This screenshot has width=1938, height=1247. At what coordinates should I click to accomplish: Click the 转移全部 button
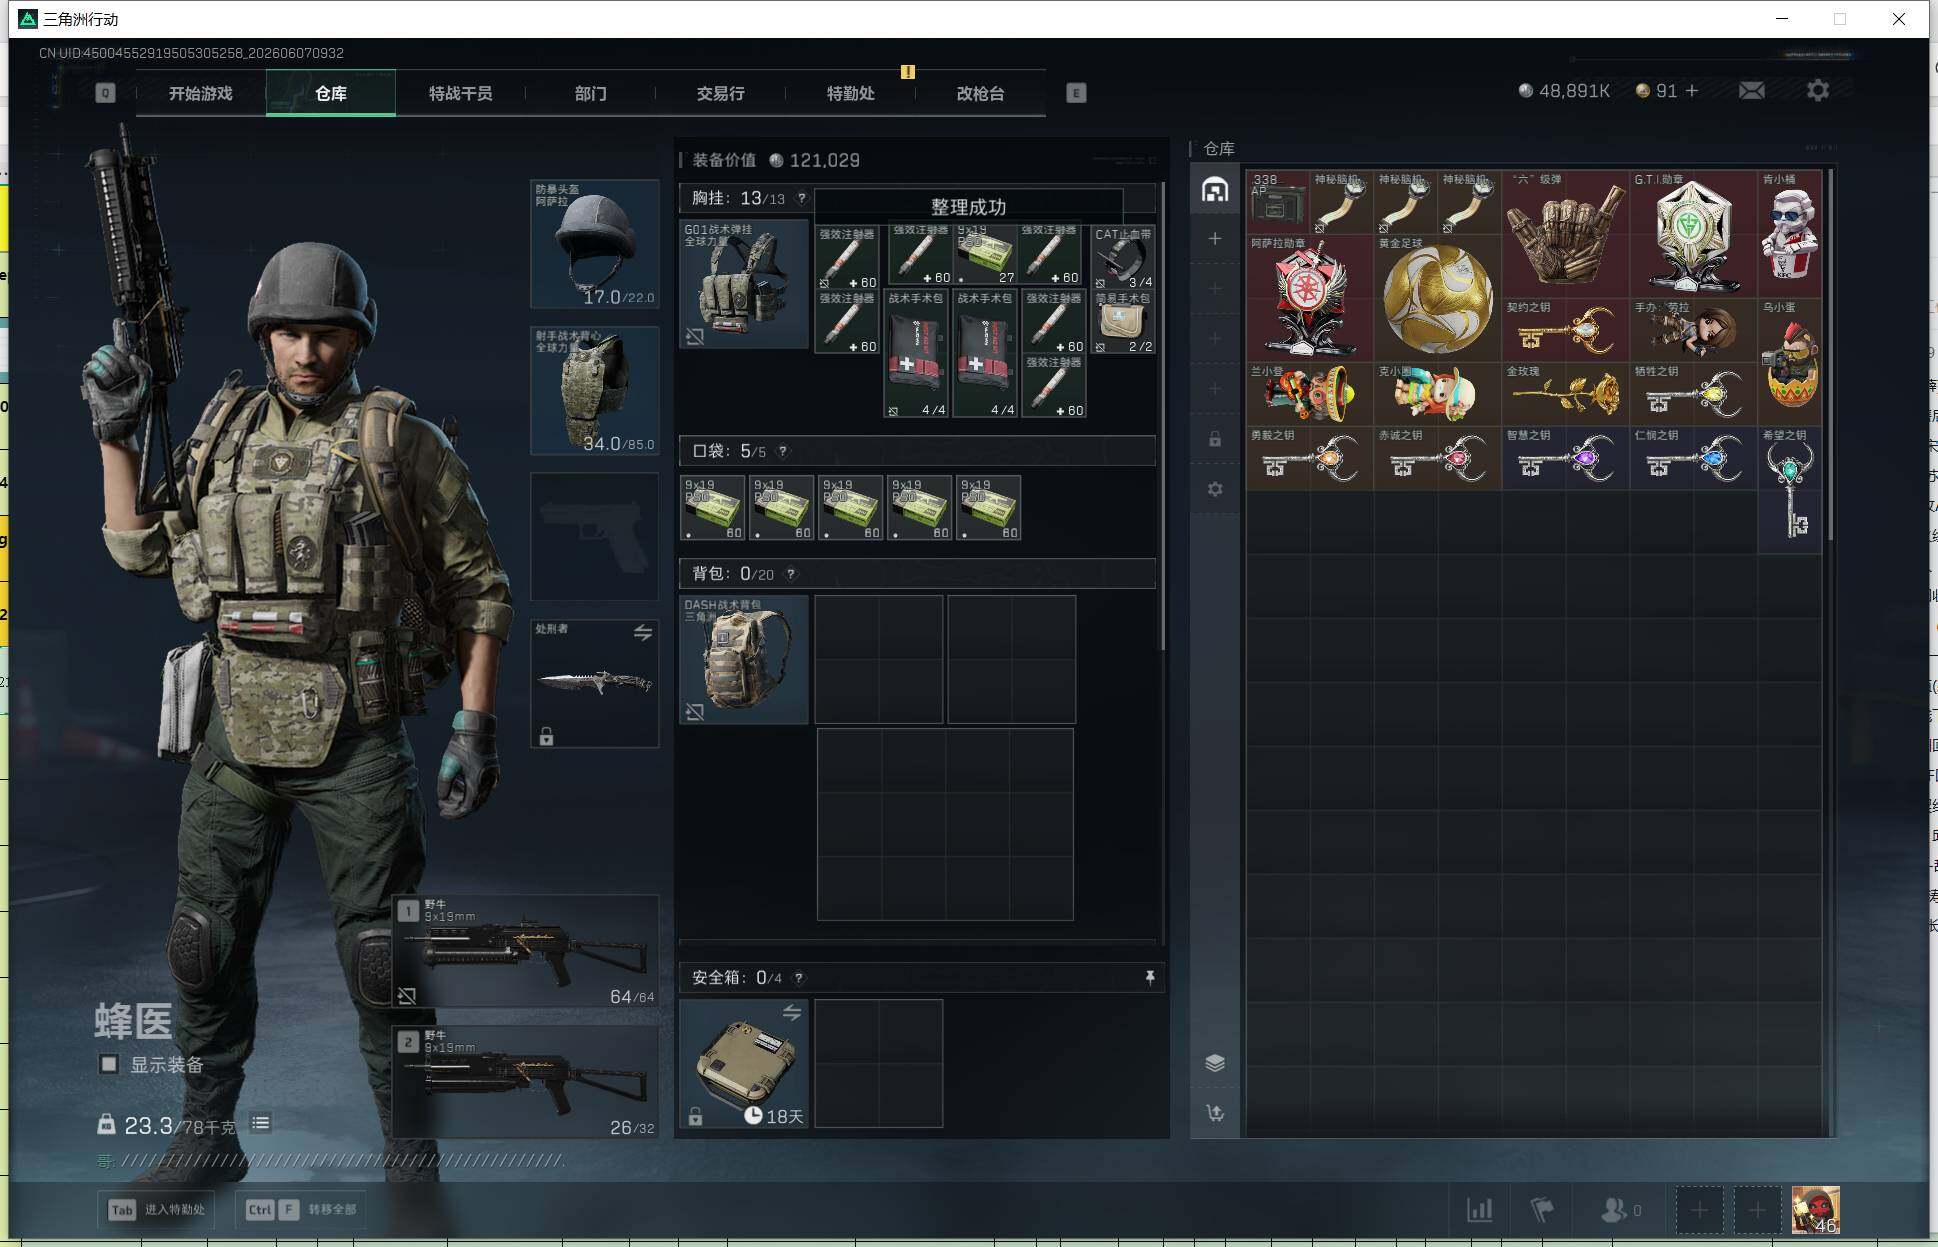pyautogui.click(x=302, y=1209)
